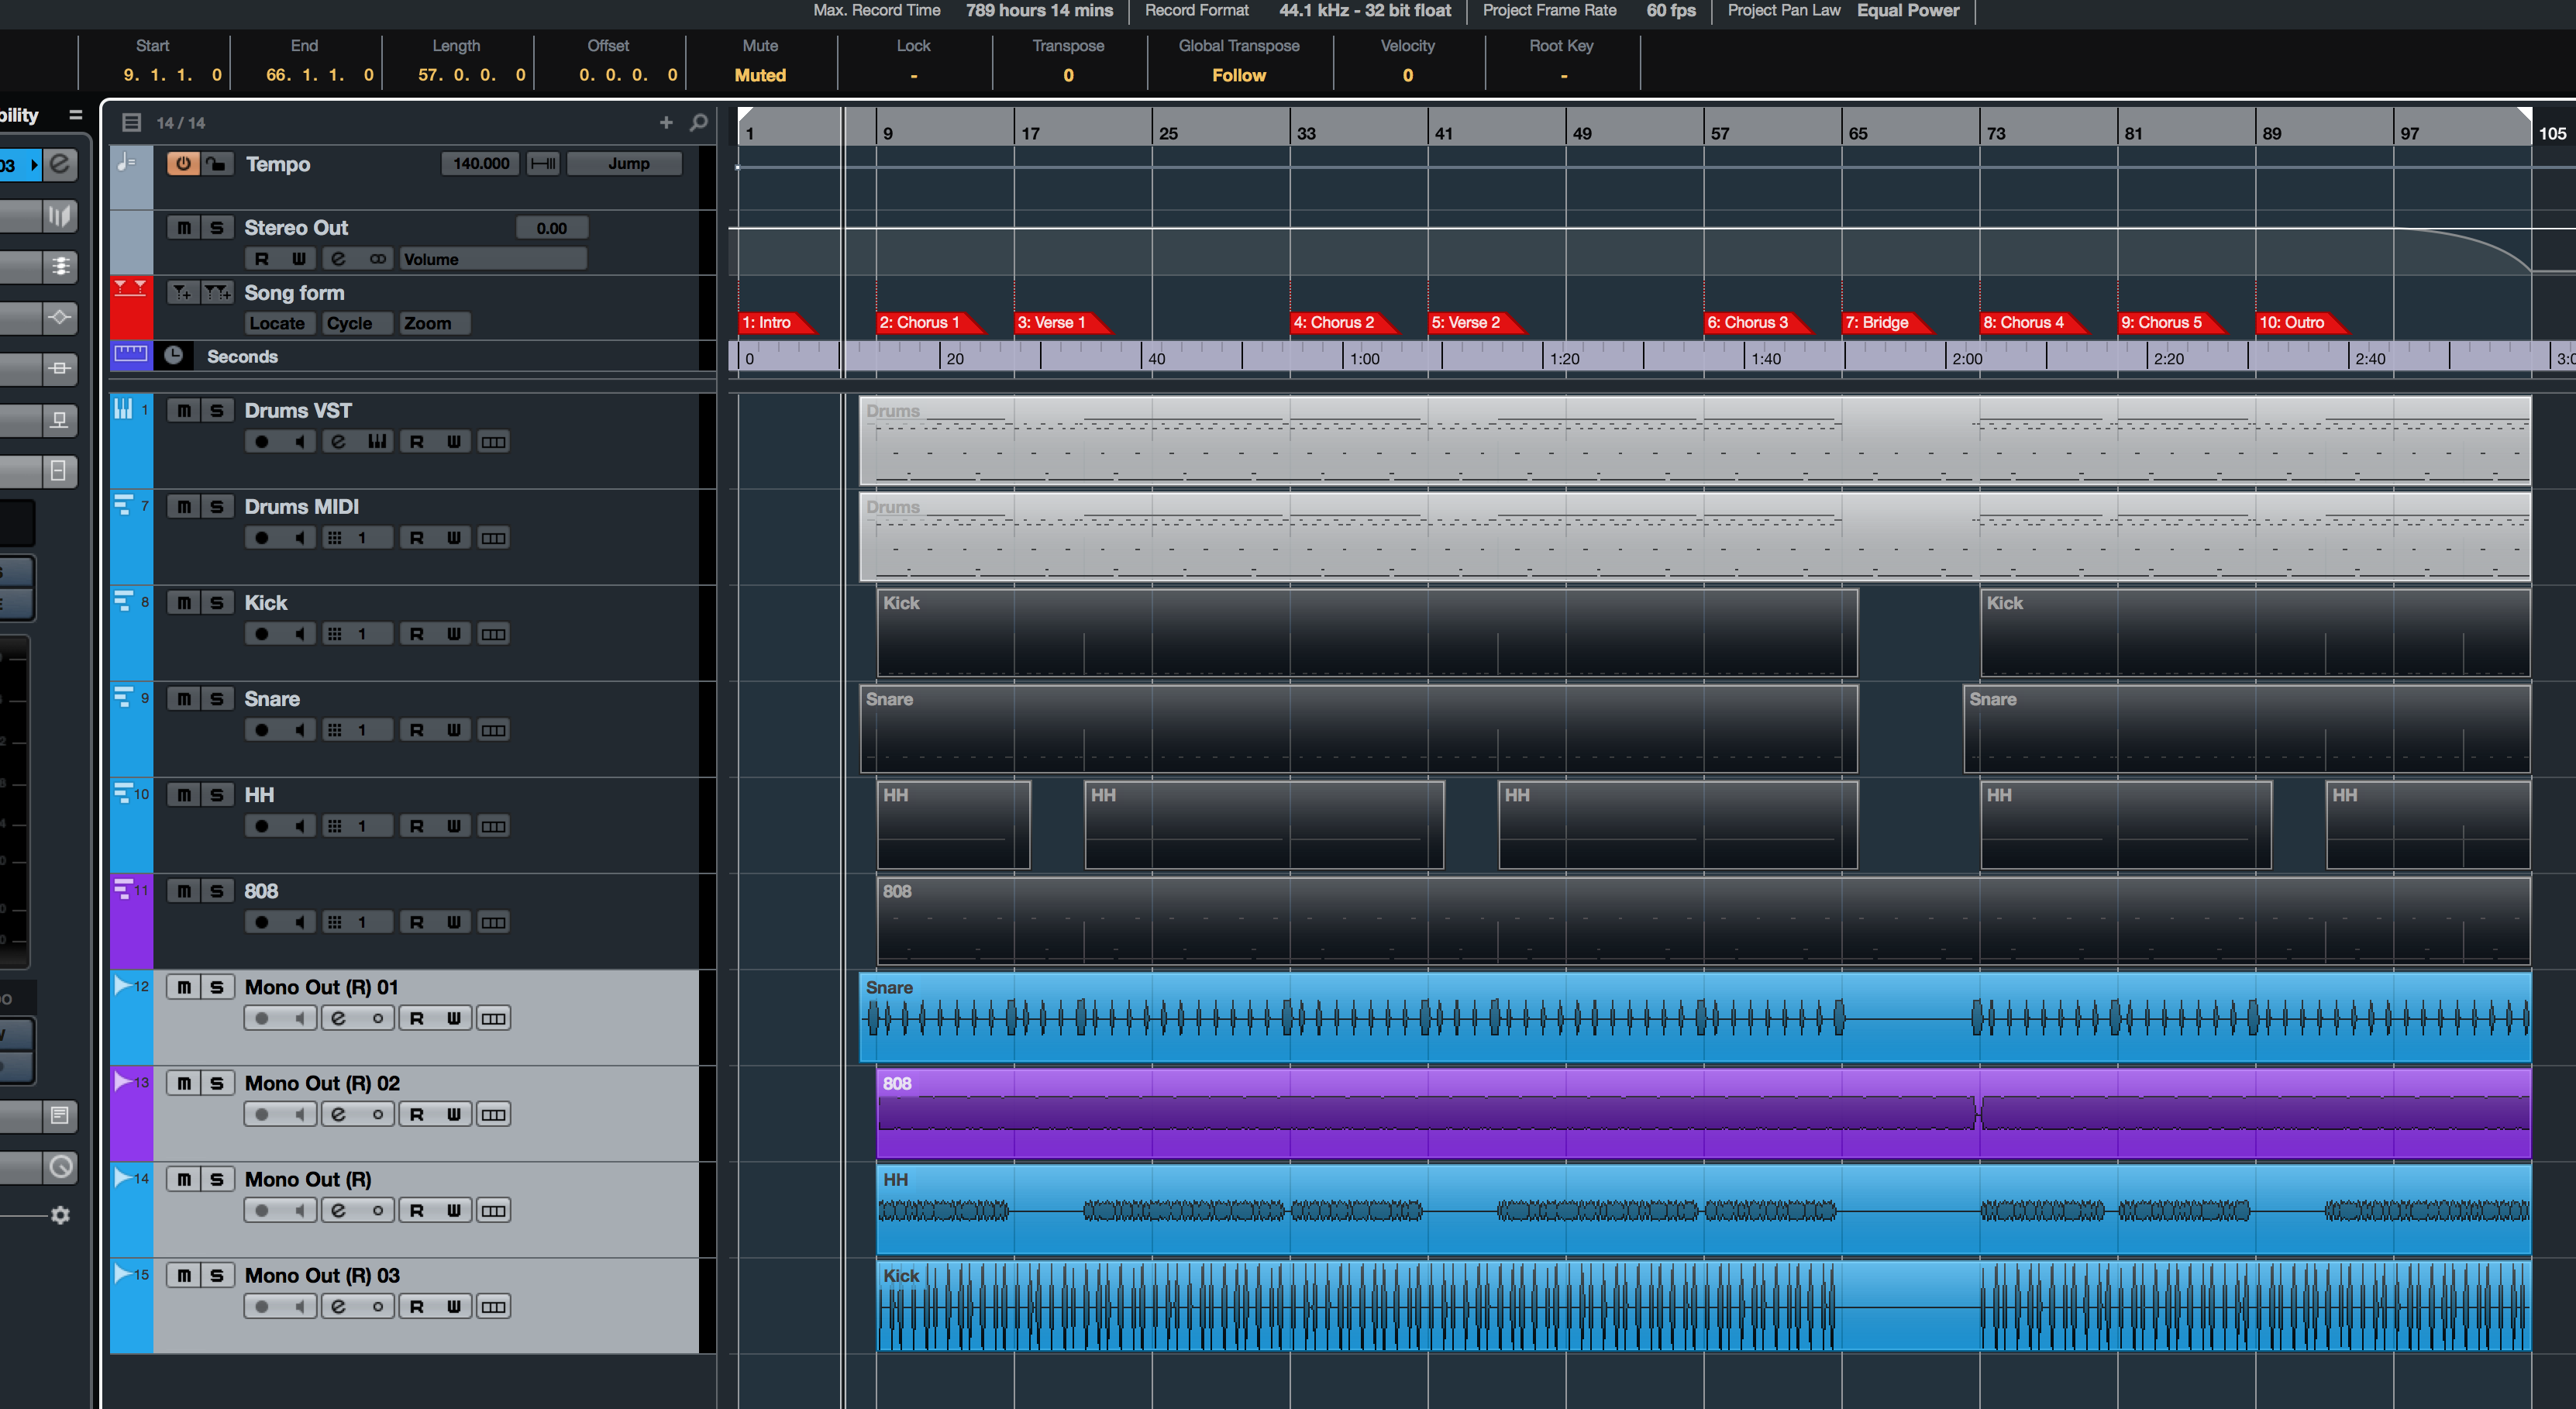Click Add Cycle Marker icon on Song form
The width and height of the screenshot is (2576, 1409).
[x=217, y=292]
